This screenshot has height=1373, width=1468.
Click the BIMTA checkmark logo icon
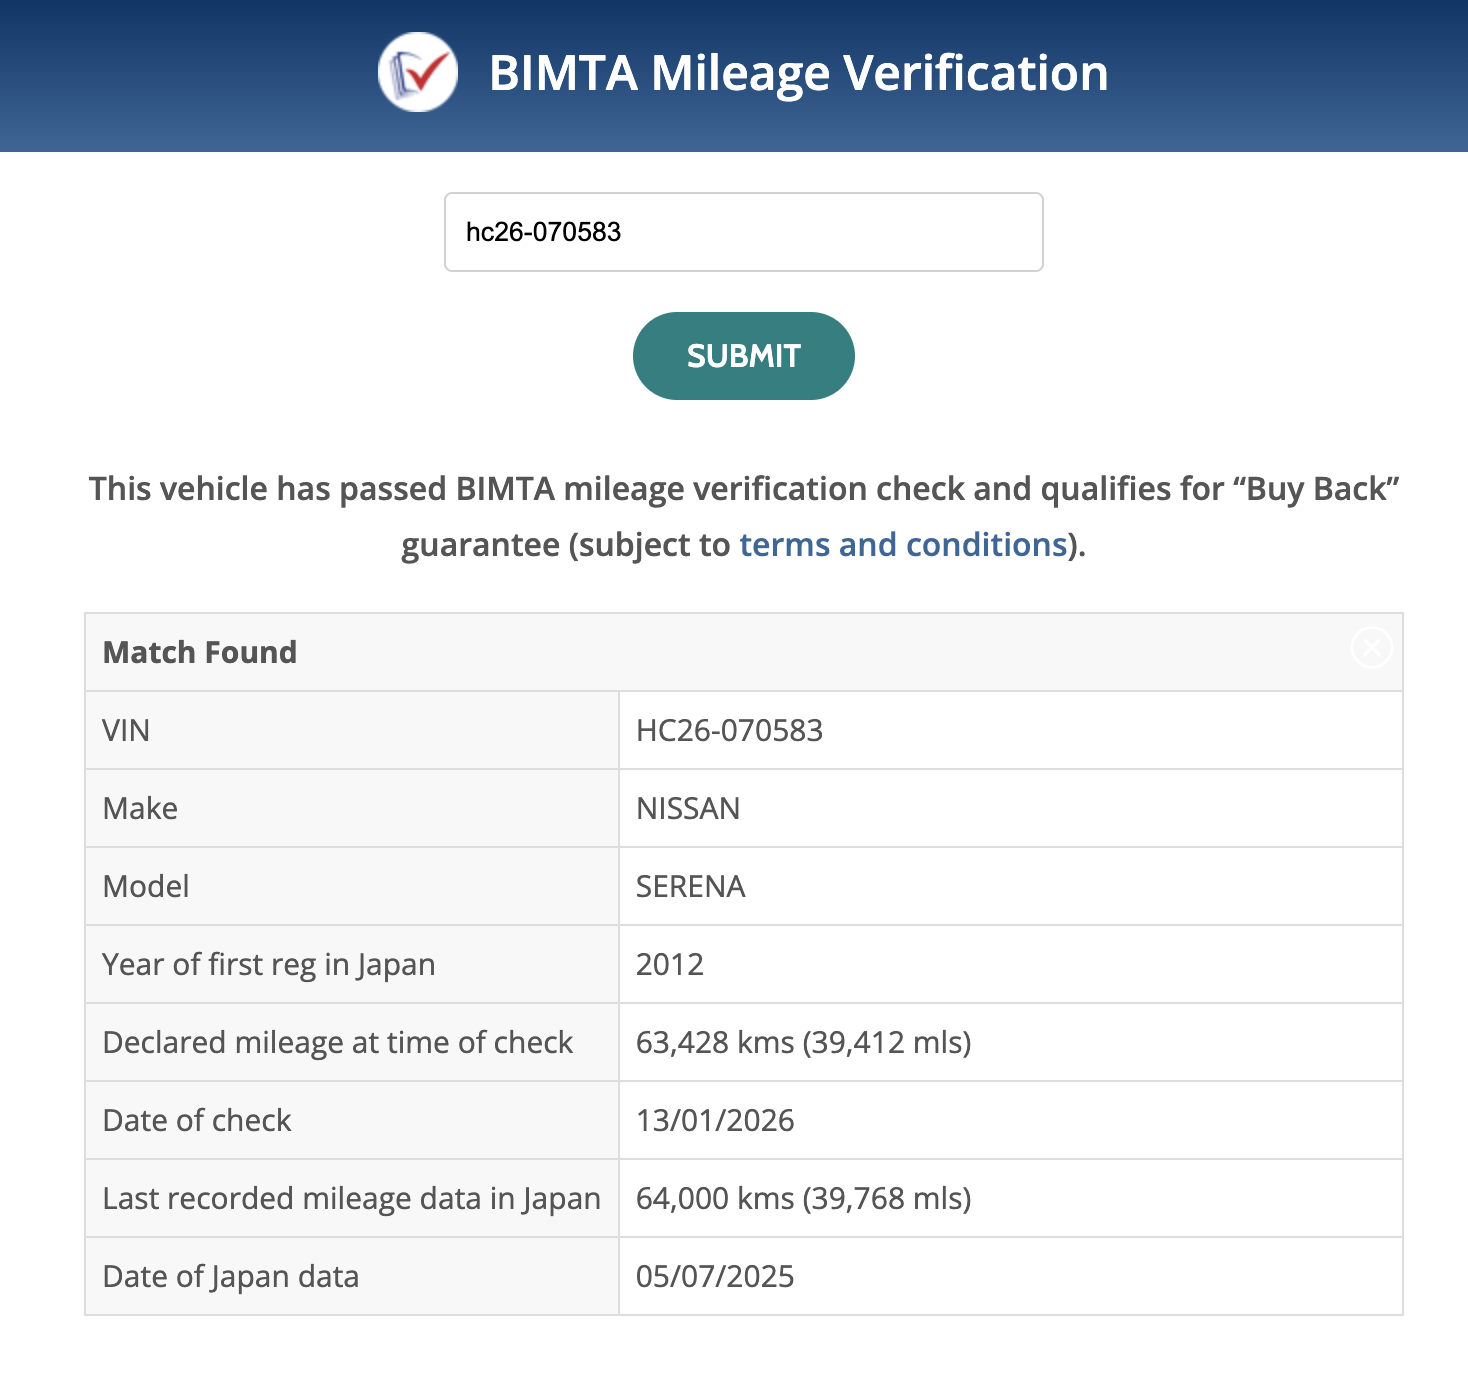click(x=418, y=72)
